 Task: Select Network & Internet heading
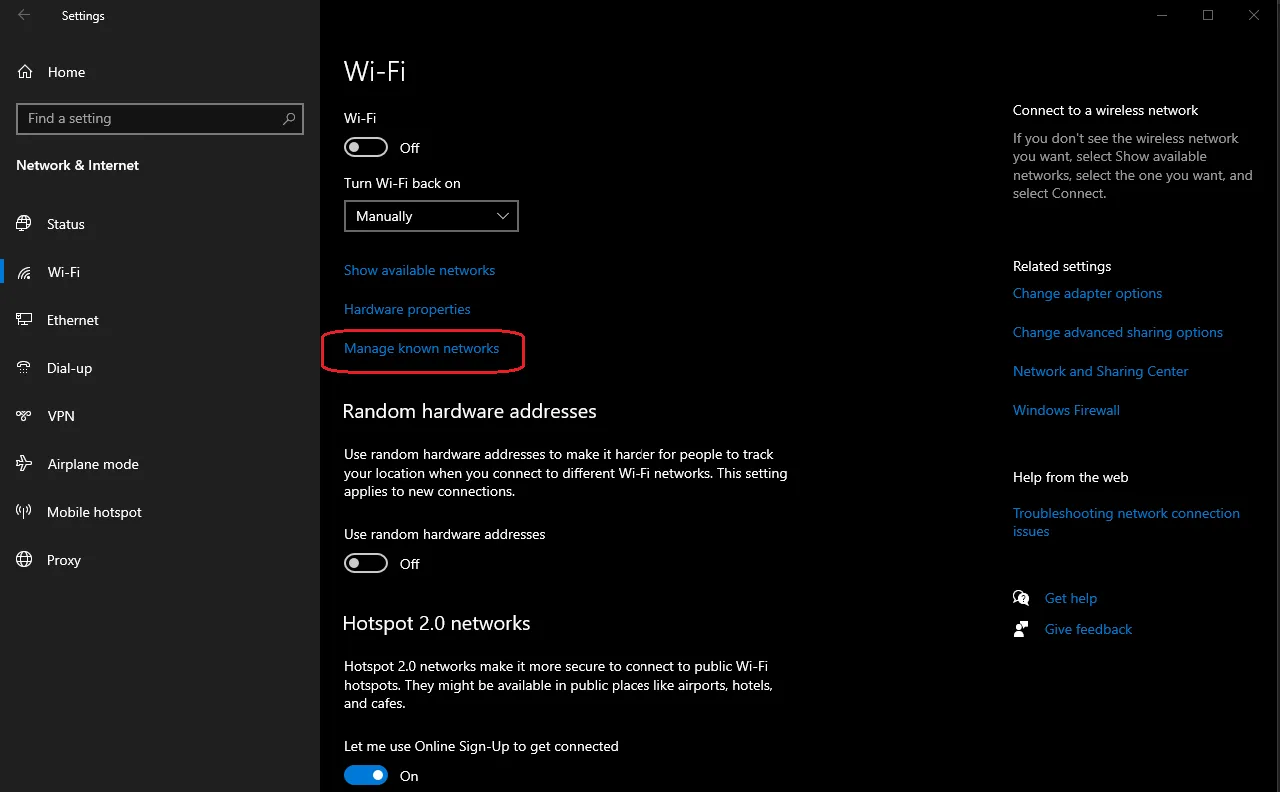[x=77, y=165]
